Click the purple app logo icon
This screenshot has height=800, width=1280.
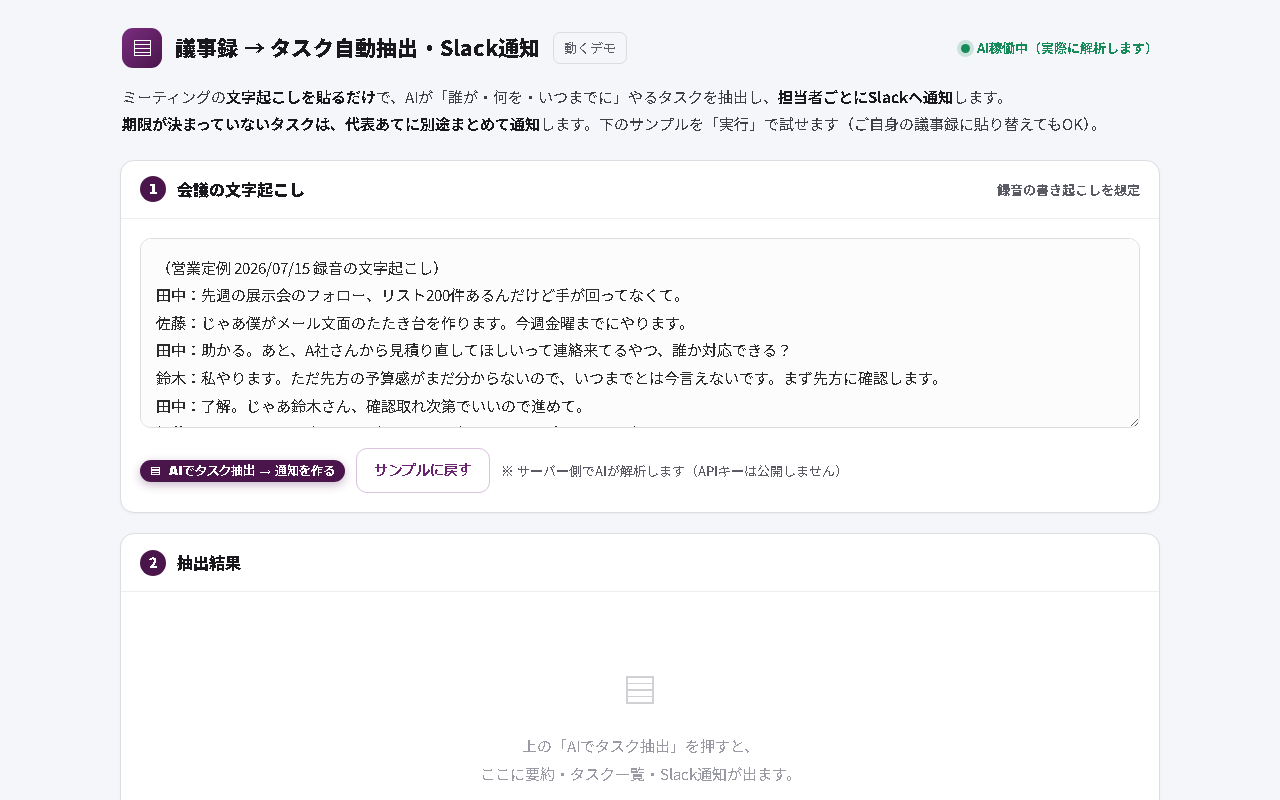142,48
